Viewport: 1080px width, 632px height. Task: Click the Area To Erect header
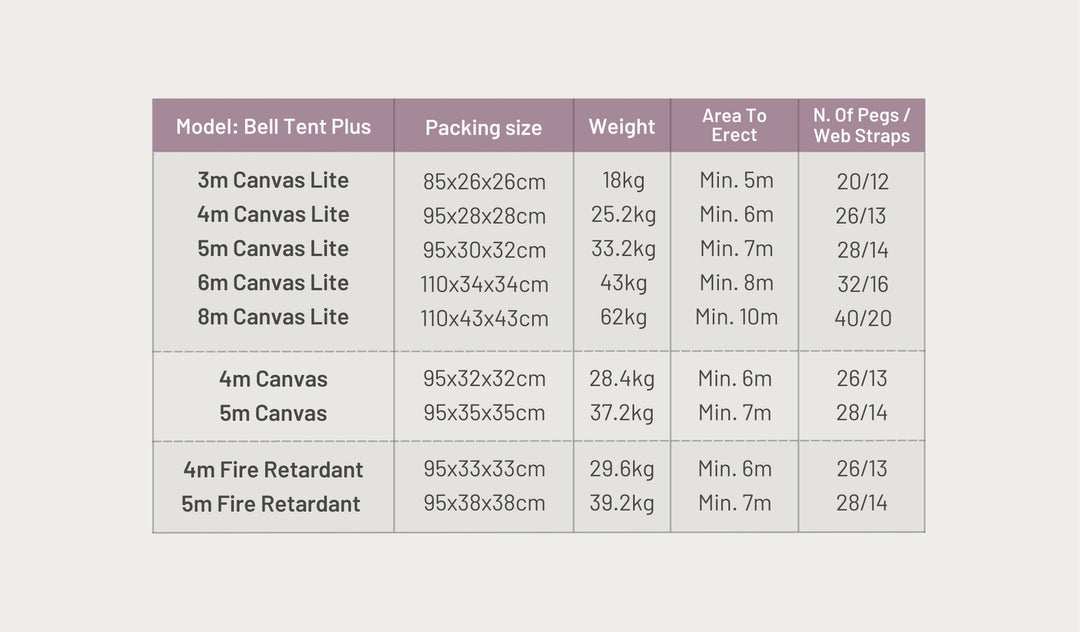tap(734, 125)
